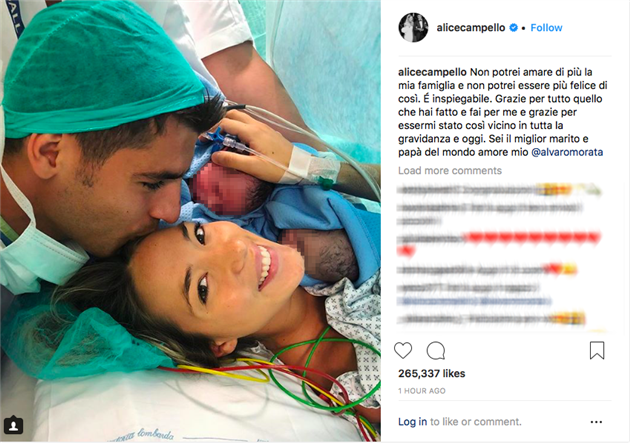The width and height of the screenshot is (630, 443).
Task: Click the 1 HOUR AGO timestamp
Action: click(x=422, y=391)
